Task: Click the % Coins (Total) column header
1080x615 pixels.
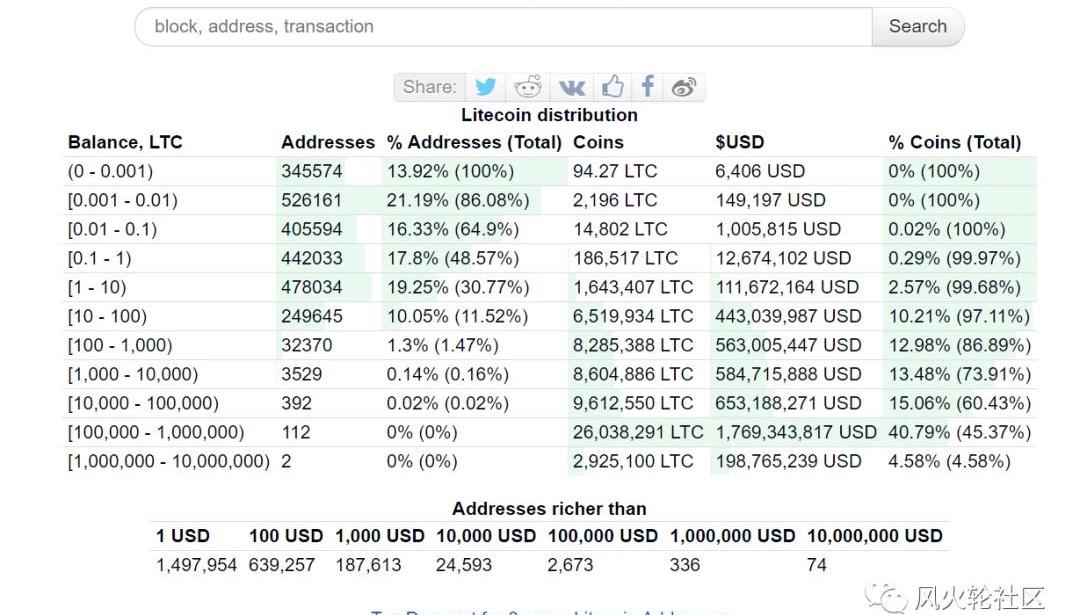Action: coord(954,142)
